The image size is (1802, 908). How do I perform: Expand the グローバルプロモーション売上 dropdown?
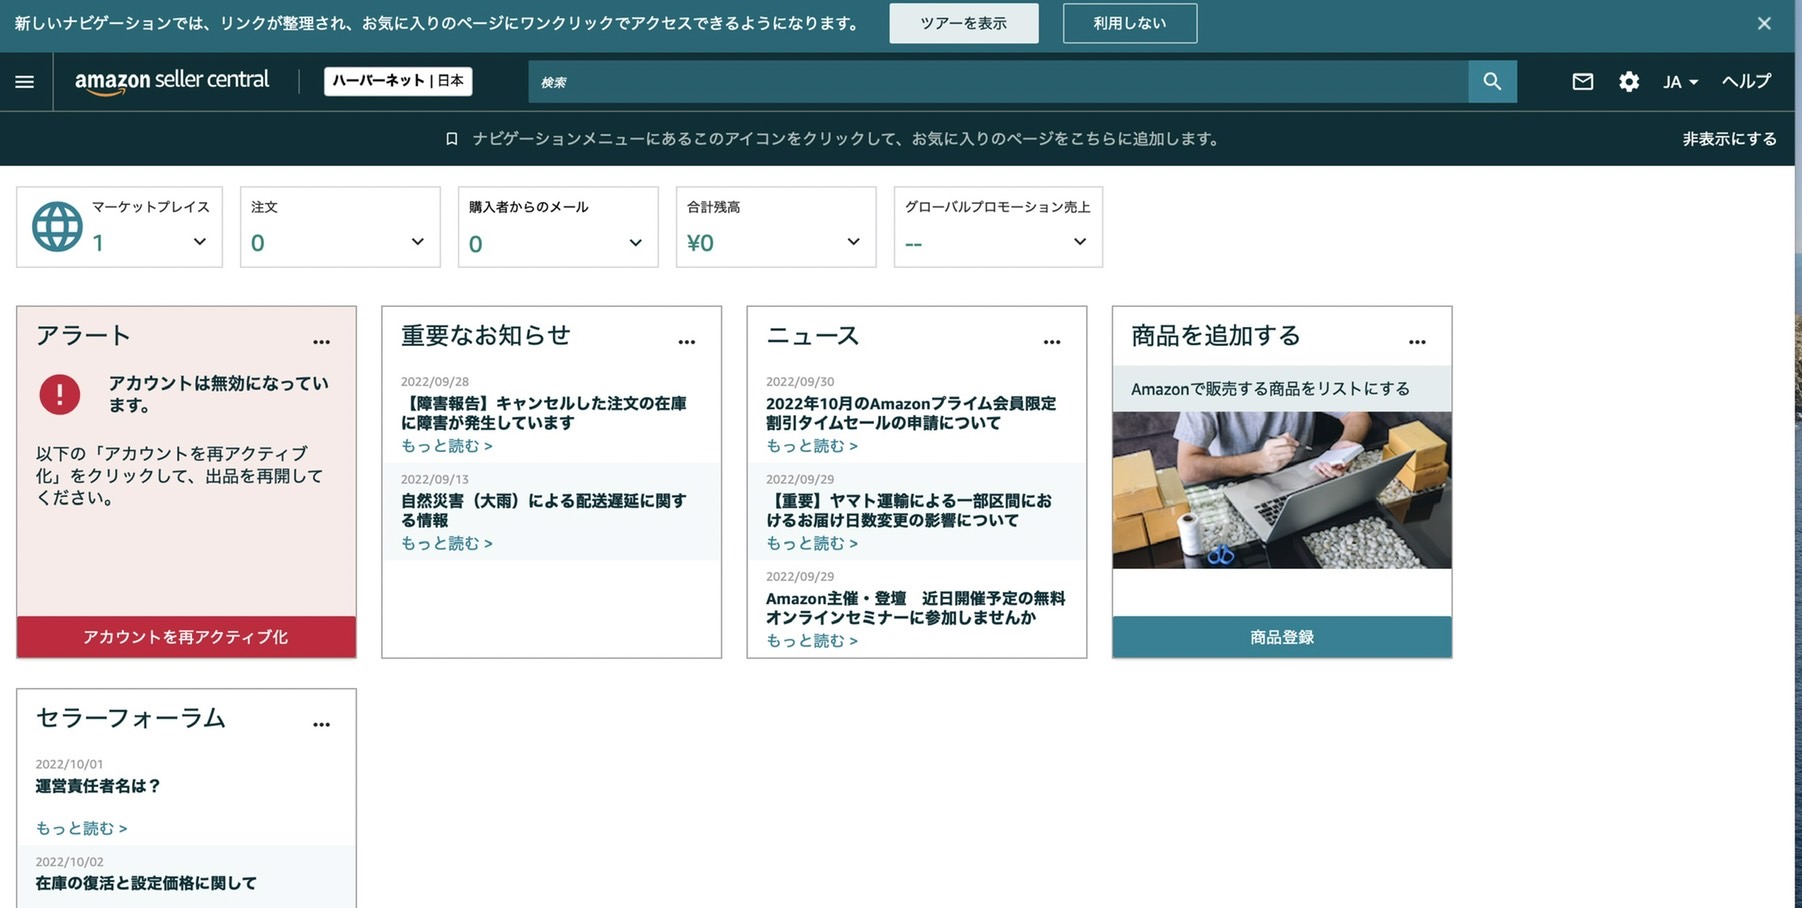click(1080, 241)
